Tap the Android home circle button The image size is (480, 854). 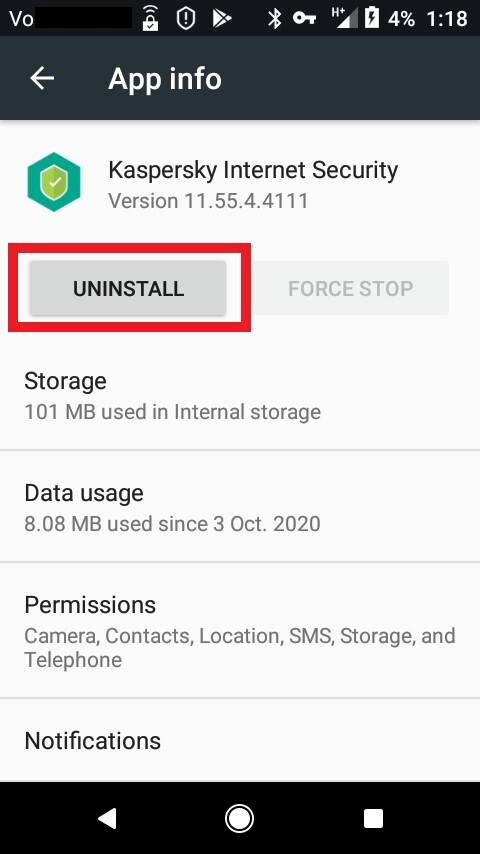coord(239,818)
